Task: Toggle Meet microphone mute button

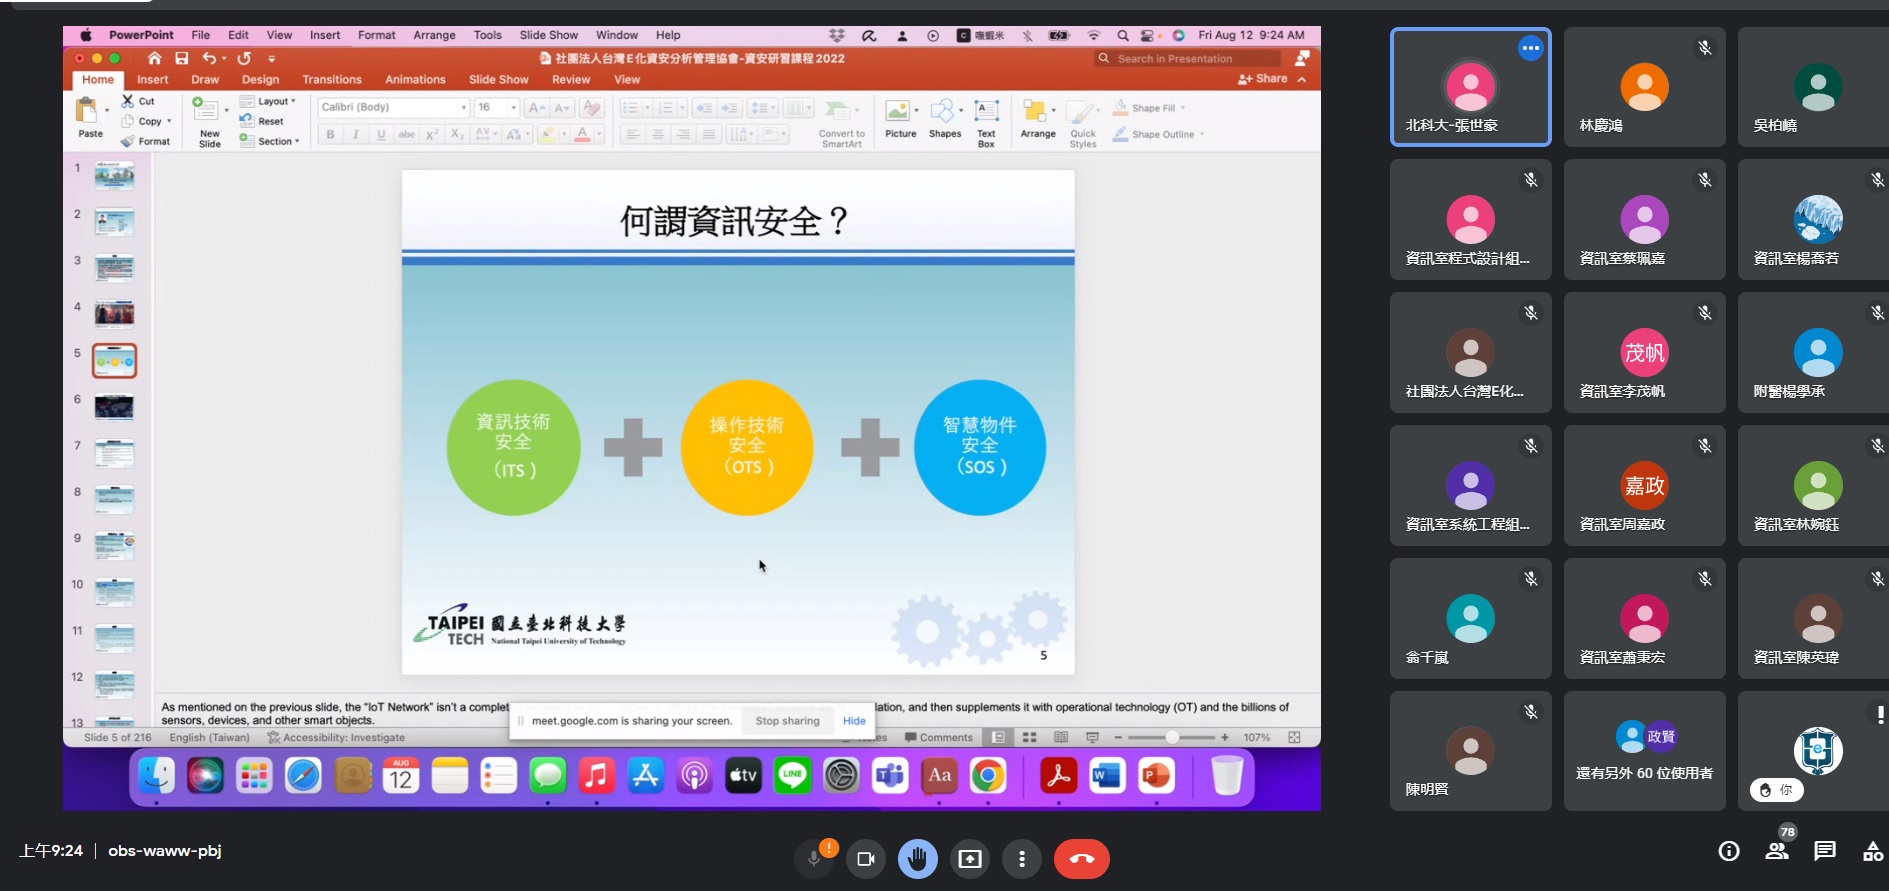Action: coord(814,859)
